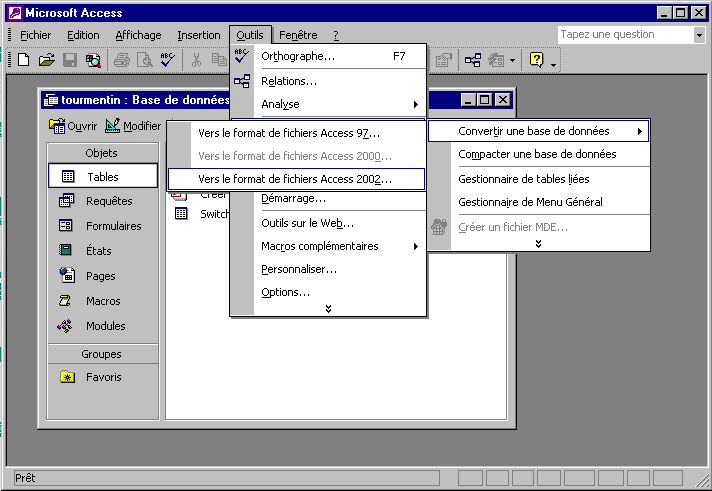Open the Favoris group
Image resolution: width=712 pixels, height=491 pixels.
coord(103,377)
